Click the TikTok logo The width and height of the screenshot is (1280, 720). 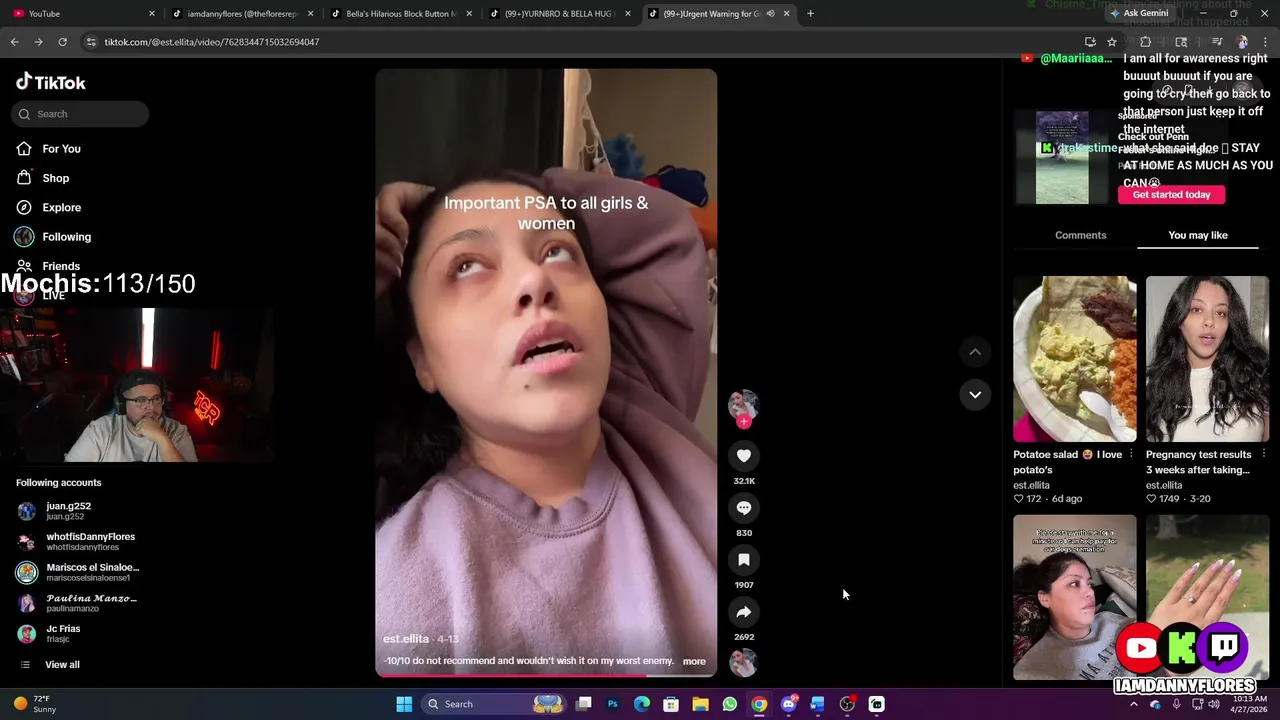click(x=51, y=82)
